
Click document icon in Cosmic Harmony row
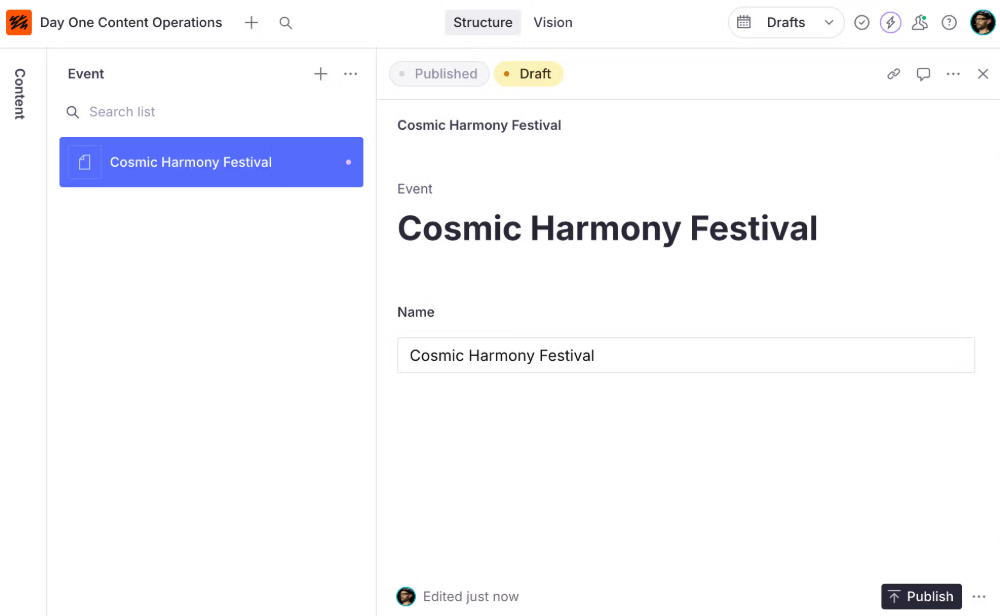coord(84,162)
